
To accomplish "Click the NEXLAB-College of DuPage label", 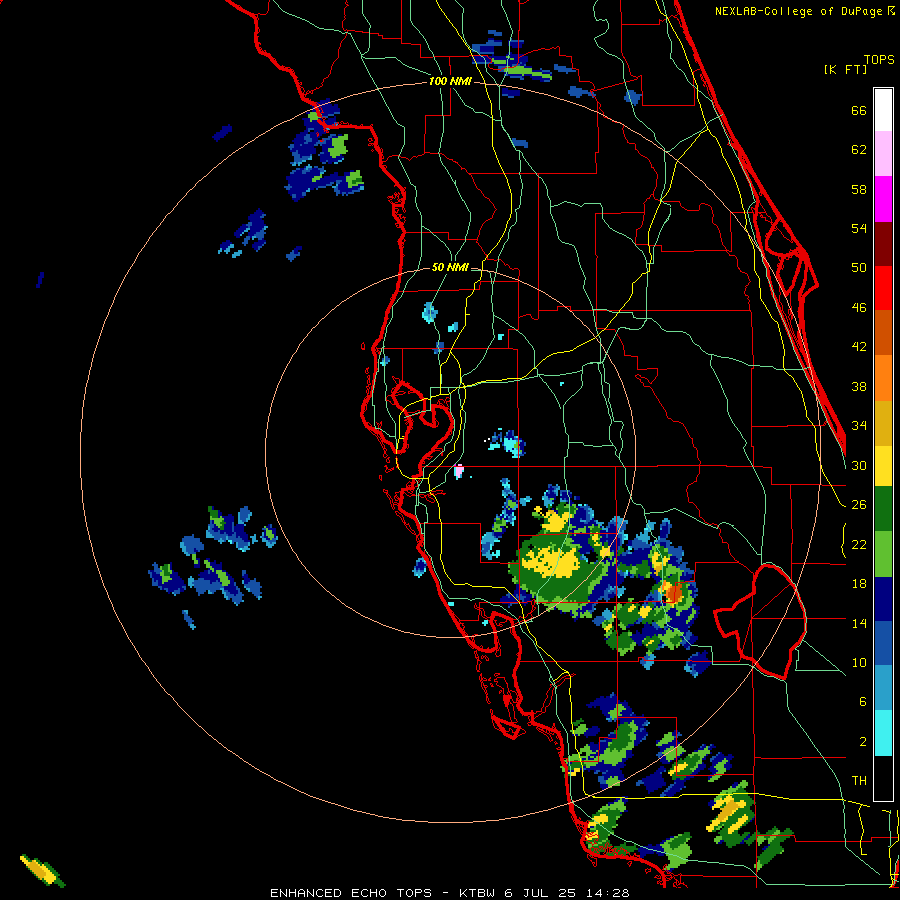I will (x=799, y=11).
